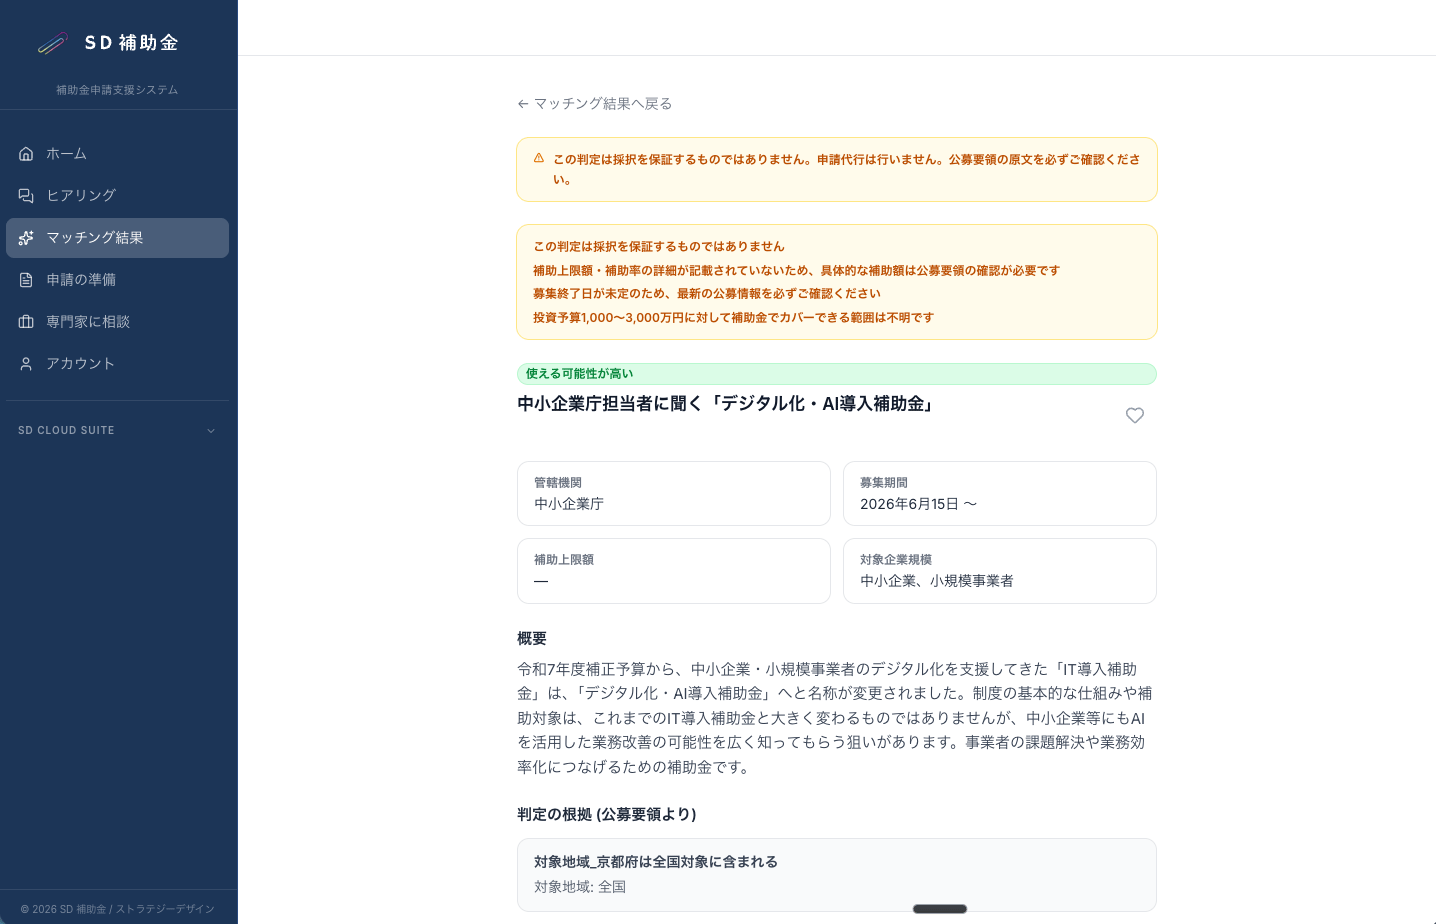Click the 概要 heading
Viewport: 1436px width, 924px height.
click(532, 639)
